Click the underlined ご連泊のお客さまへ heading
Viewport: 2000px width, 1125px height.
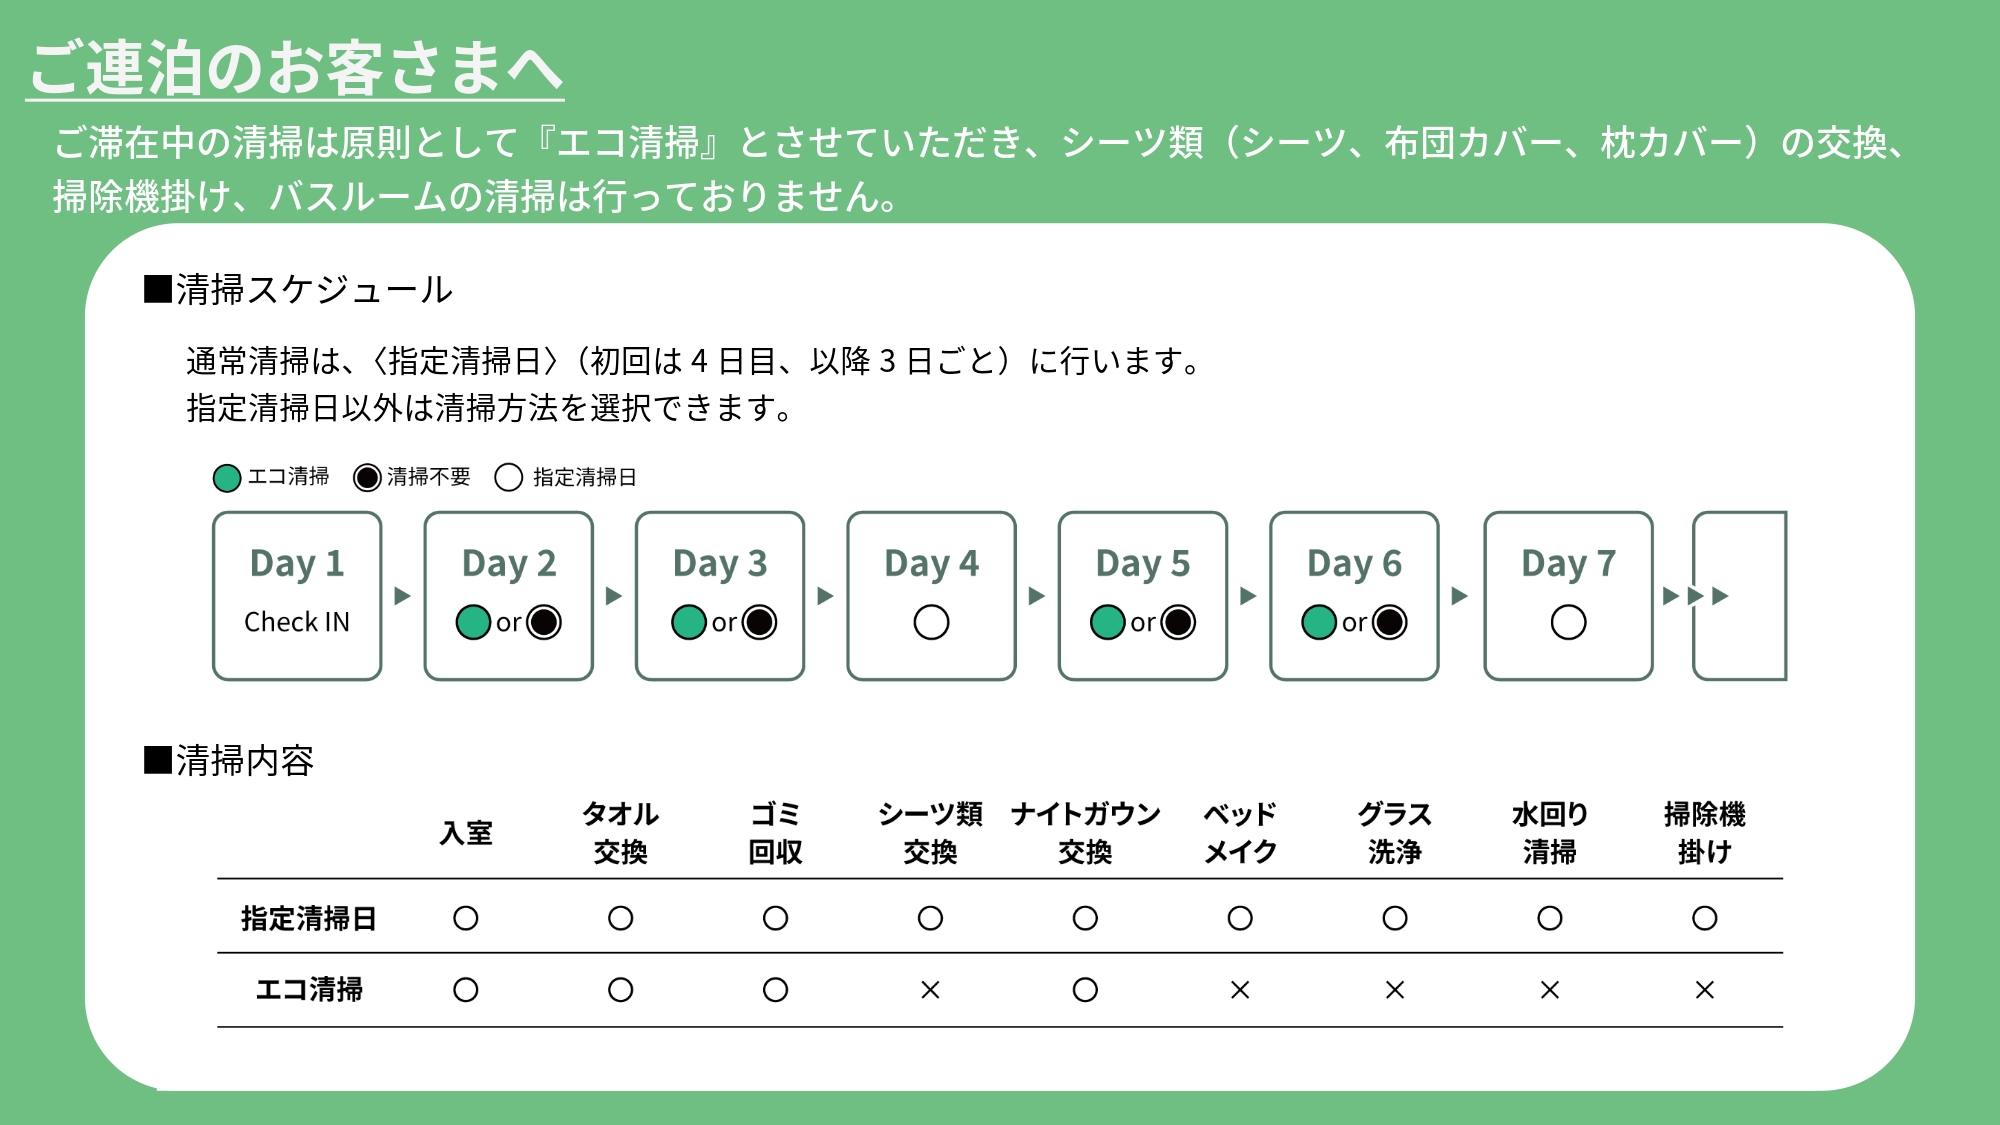point(295,68)
